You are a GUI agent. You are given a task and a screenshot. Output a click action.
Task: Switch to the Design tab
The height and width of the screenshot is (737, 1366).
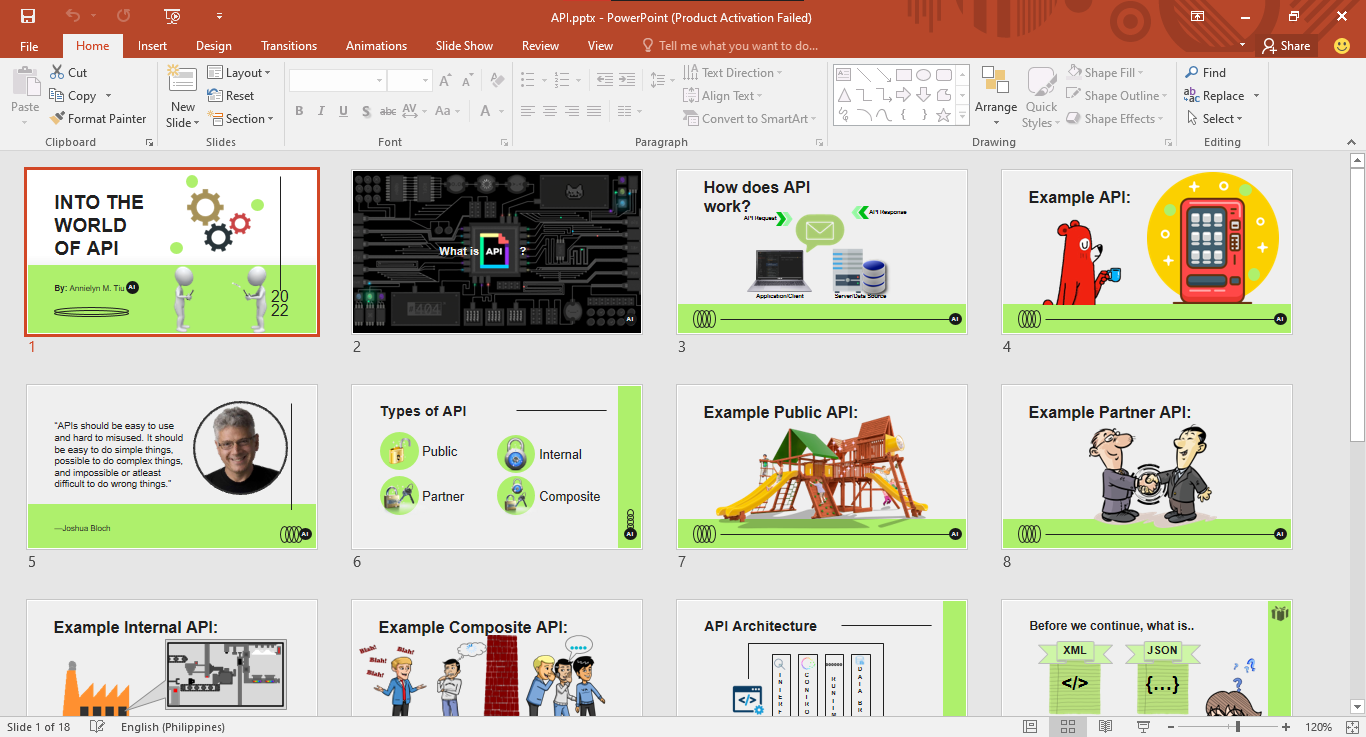tap(213, 46)
